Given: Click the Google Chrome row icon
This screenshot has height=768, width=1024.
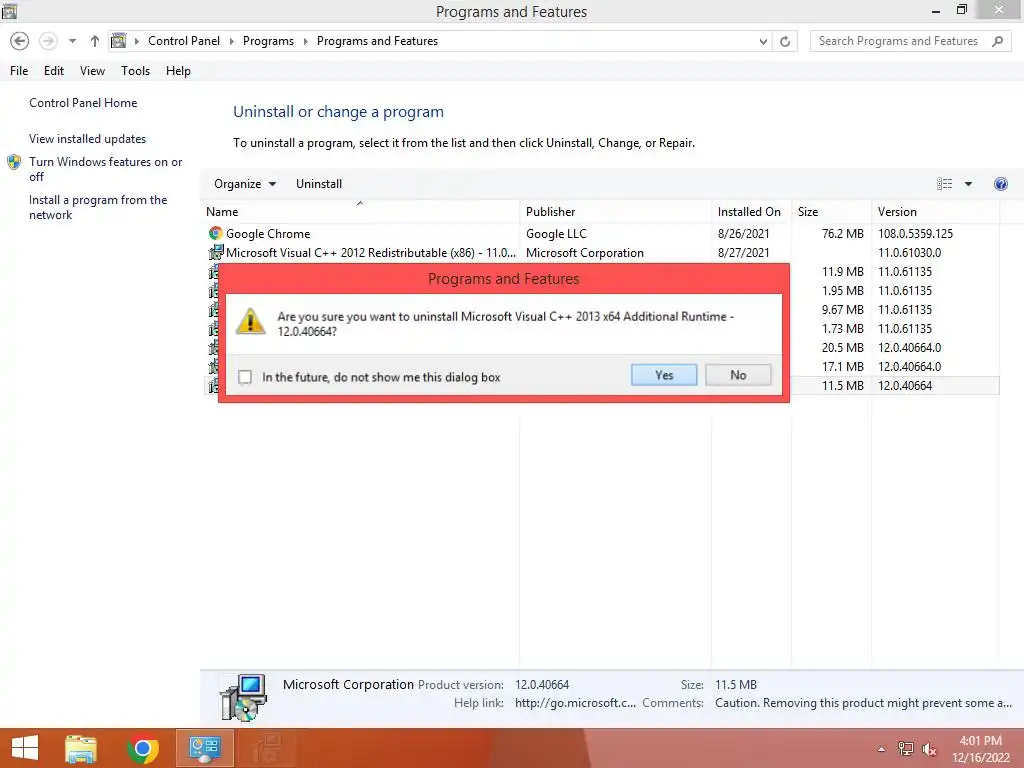Looking at the screenshot, I should 216,233.
